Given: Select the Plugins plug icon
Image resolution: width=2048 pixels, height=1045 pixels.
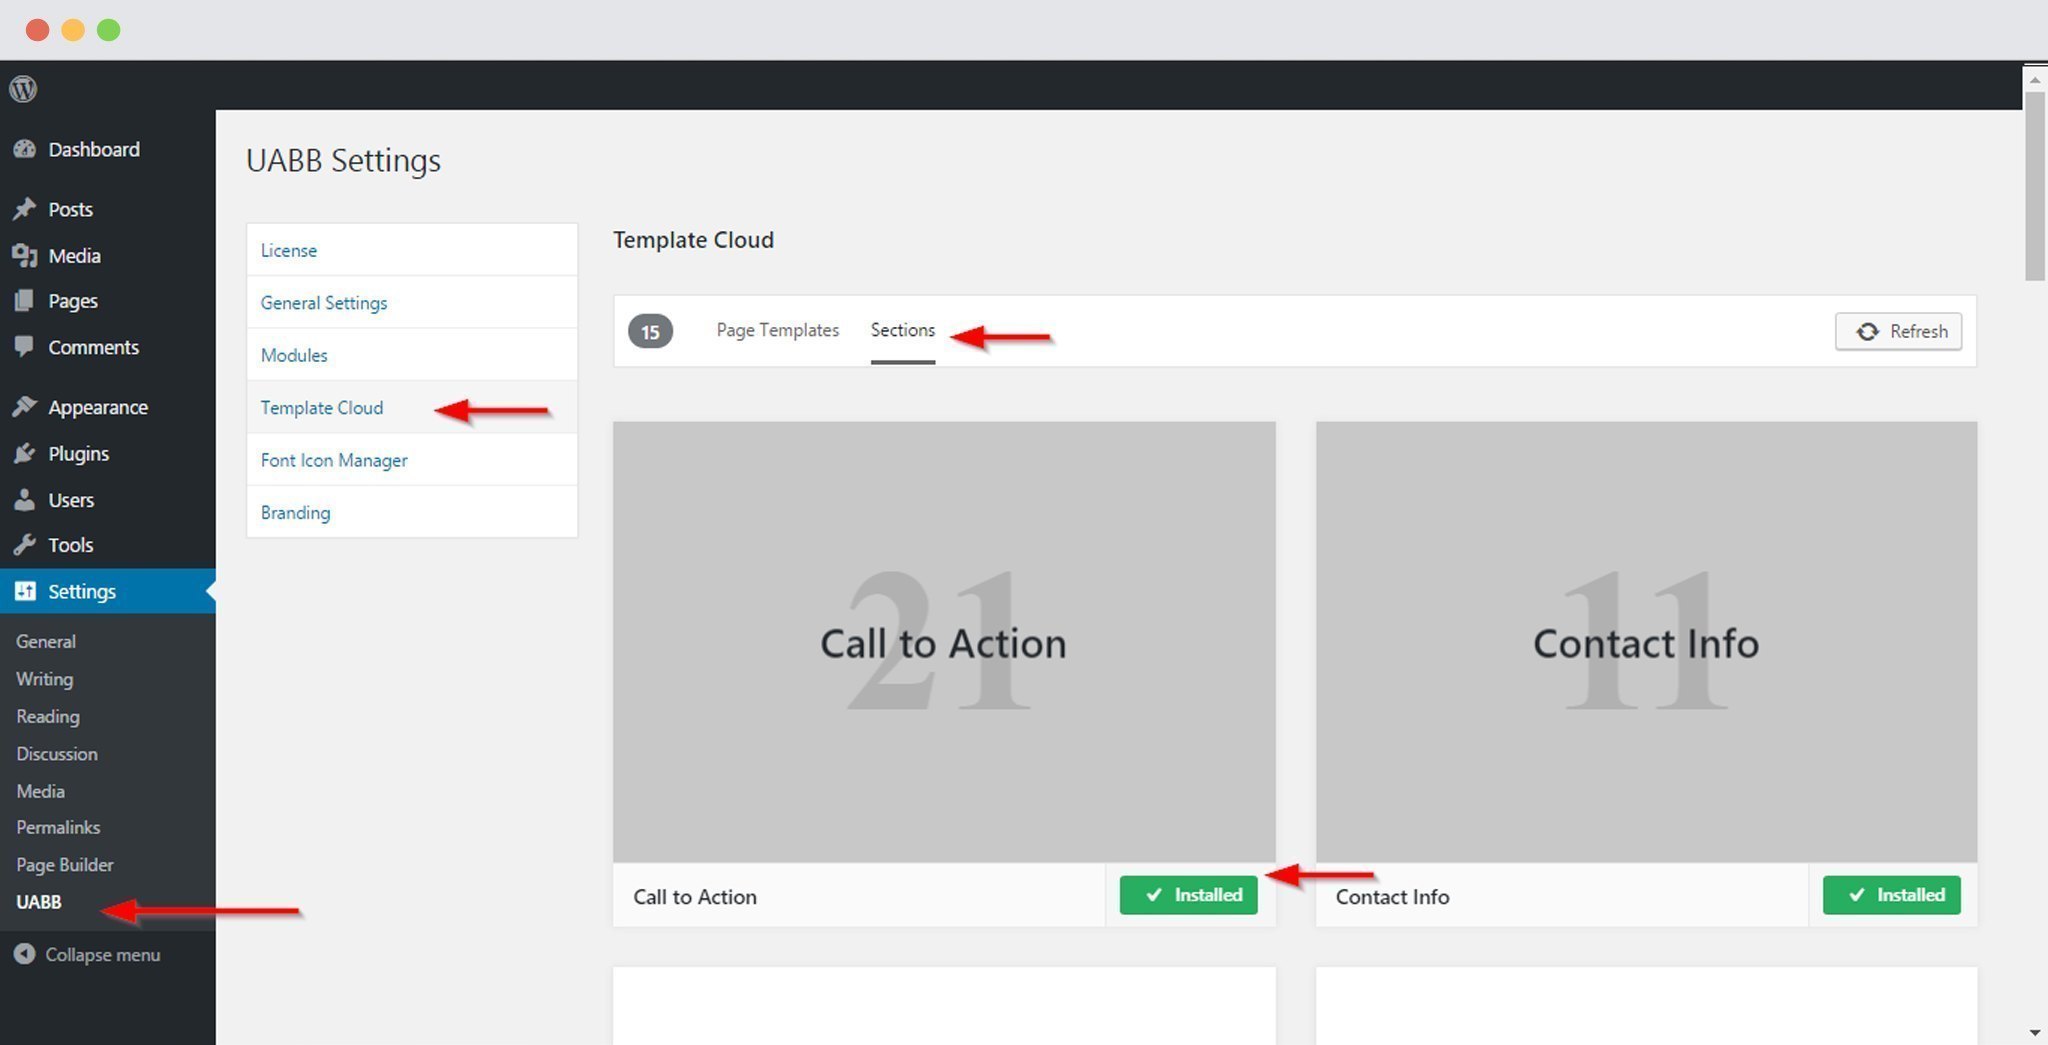Looking at the screenshot, I should (26, 452).
